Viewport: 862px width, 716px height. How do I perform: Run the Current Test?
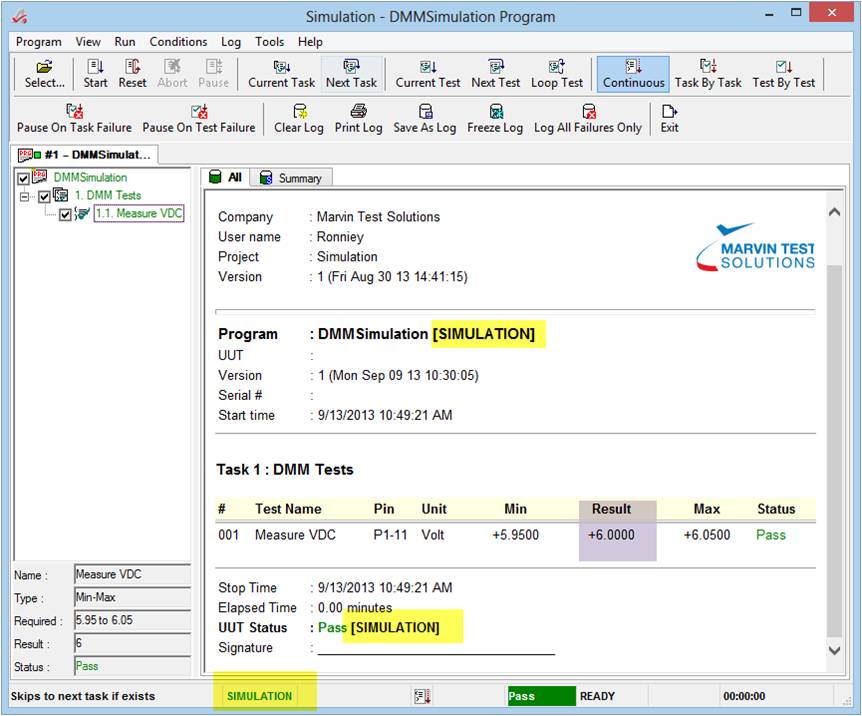(x=428, y=74)
